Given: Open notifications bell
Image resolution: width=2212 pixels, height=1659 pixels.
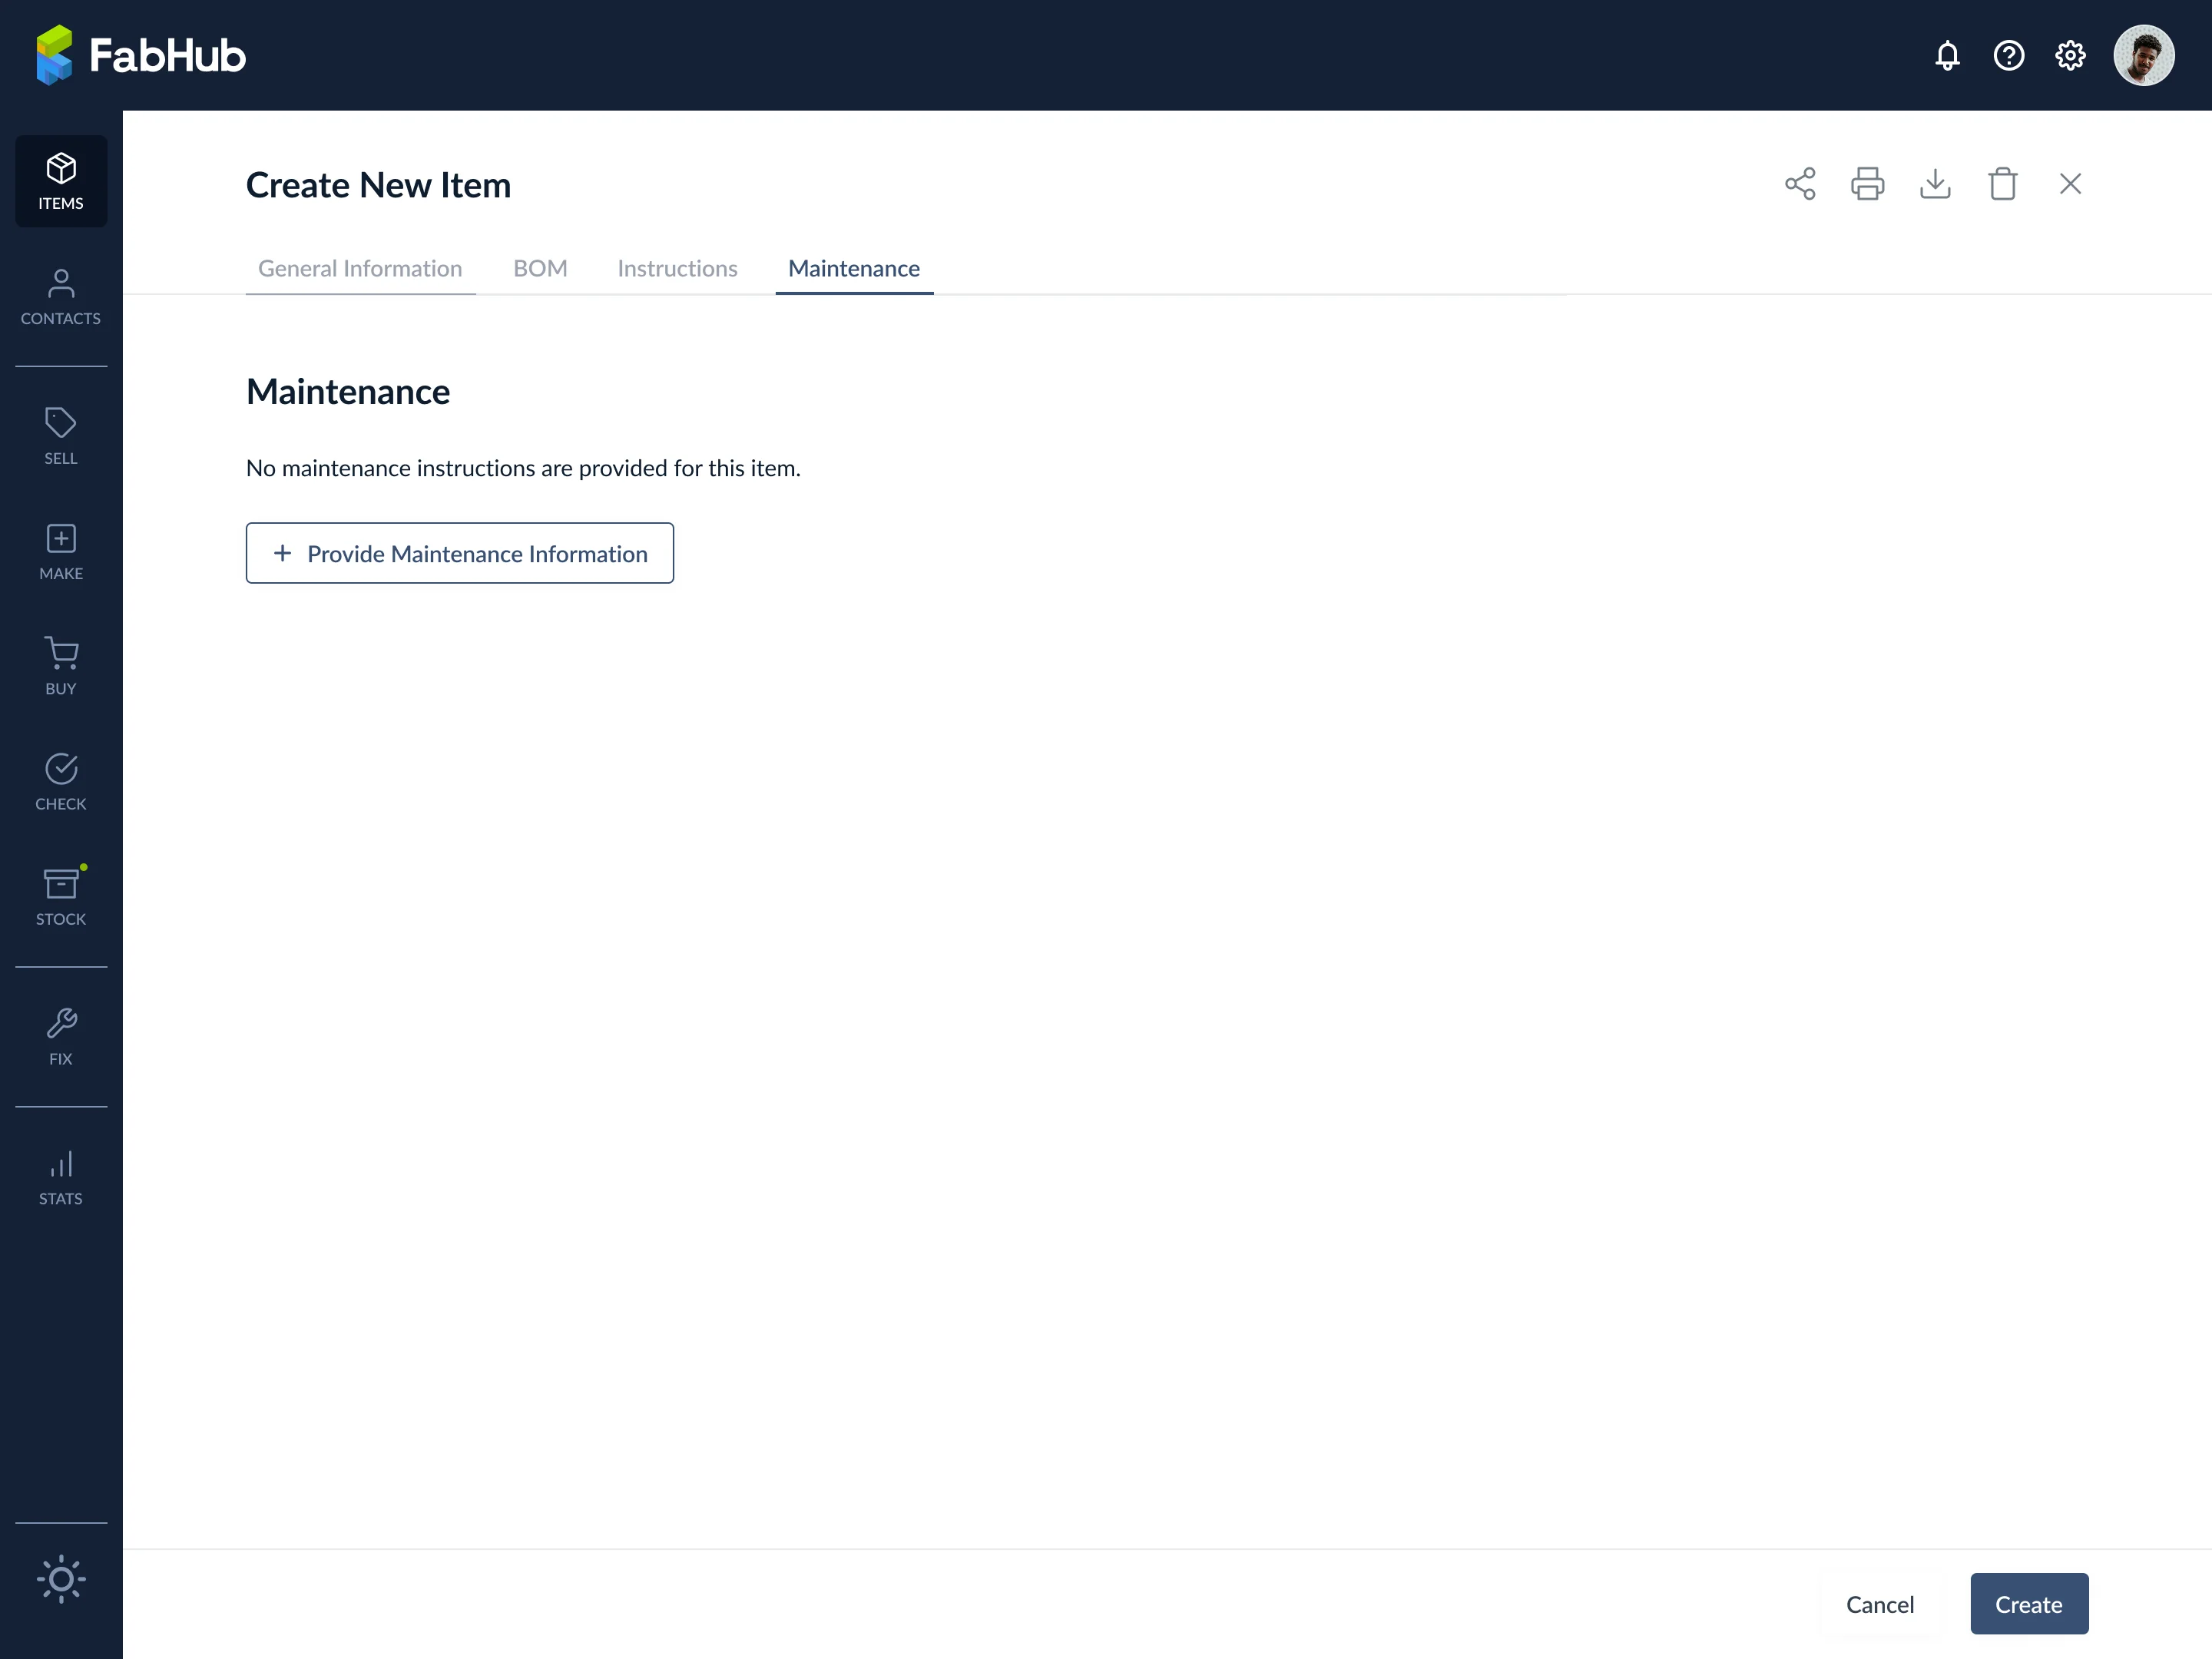Looking at the screenshot, I should coord(1947,55).
